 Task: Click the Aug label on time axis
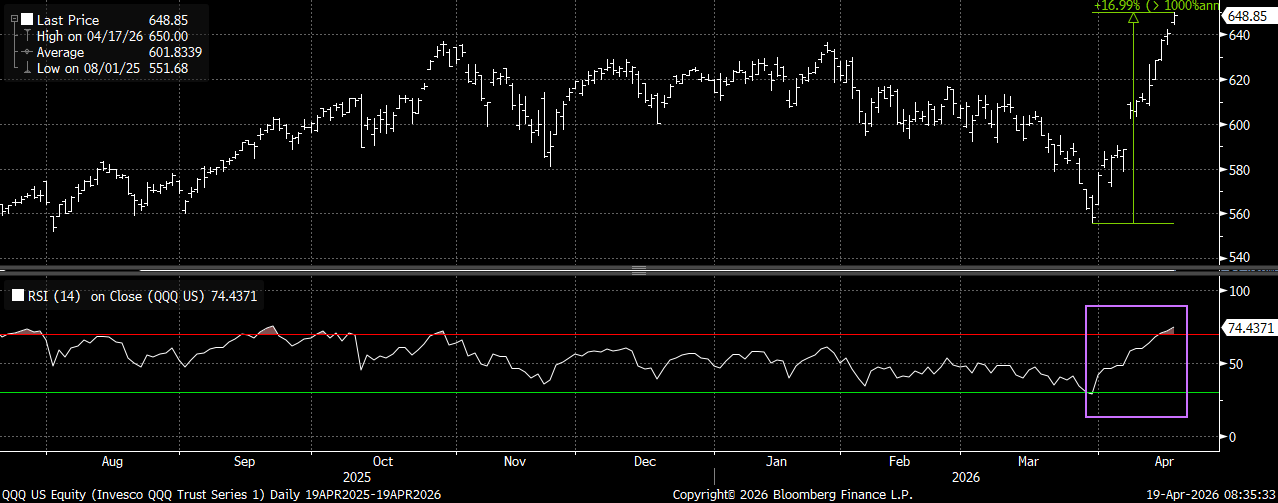(112, 463)
